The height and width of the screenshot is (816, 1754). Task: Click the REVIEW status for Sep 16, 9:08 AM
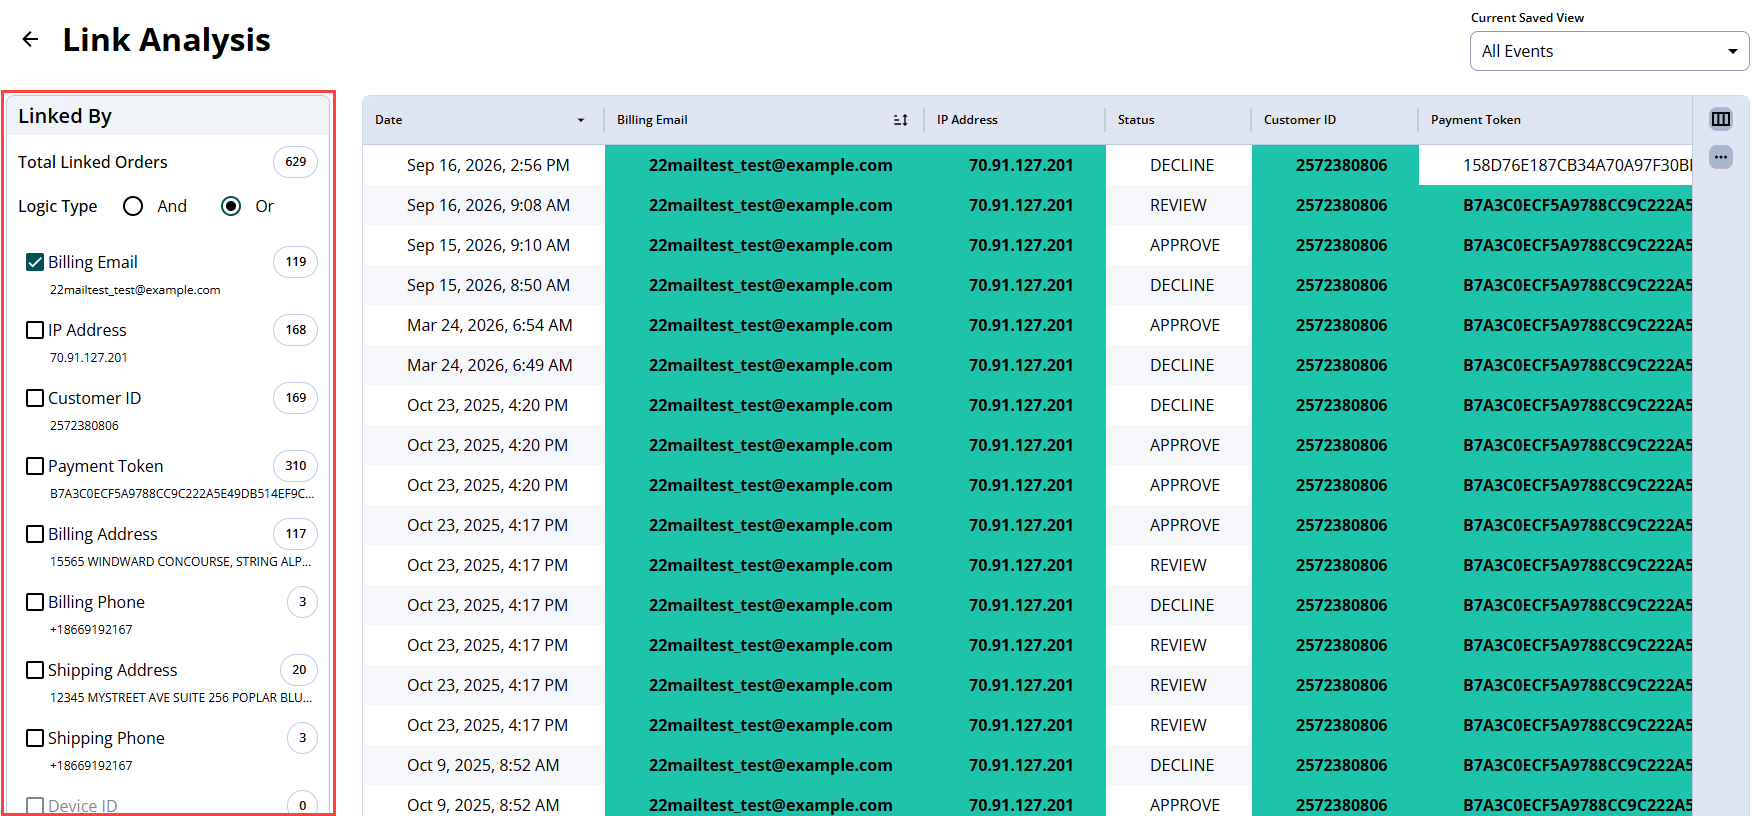click(x=1178, y=205)
